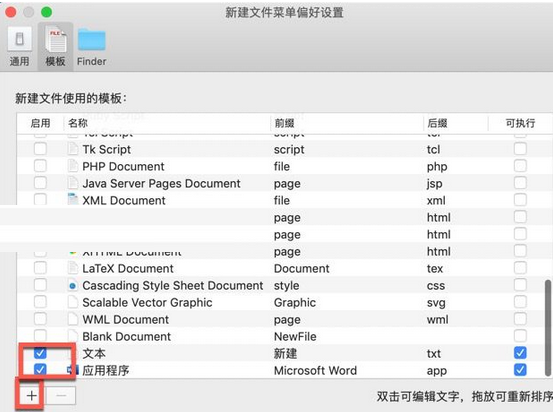Enable the Tk Script template checkbox
Screen dimensions: 553x412
40,149
